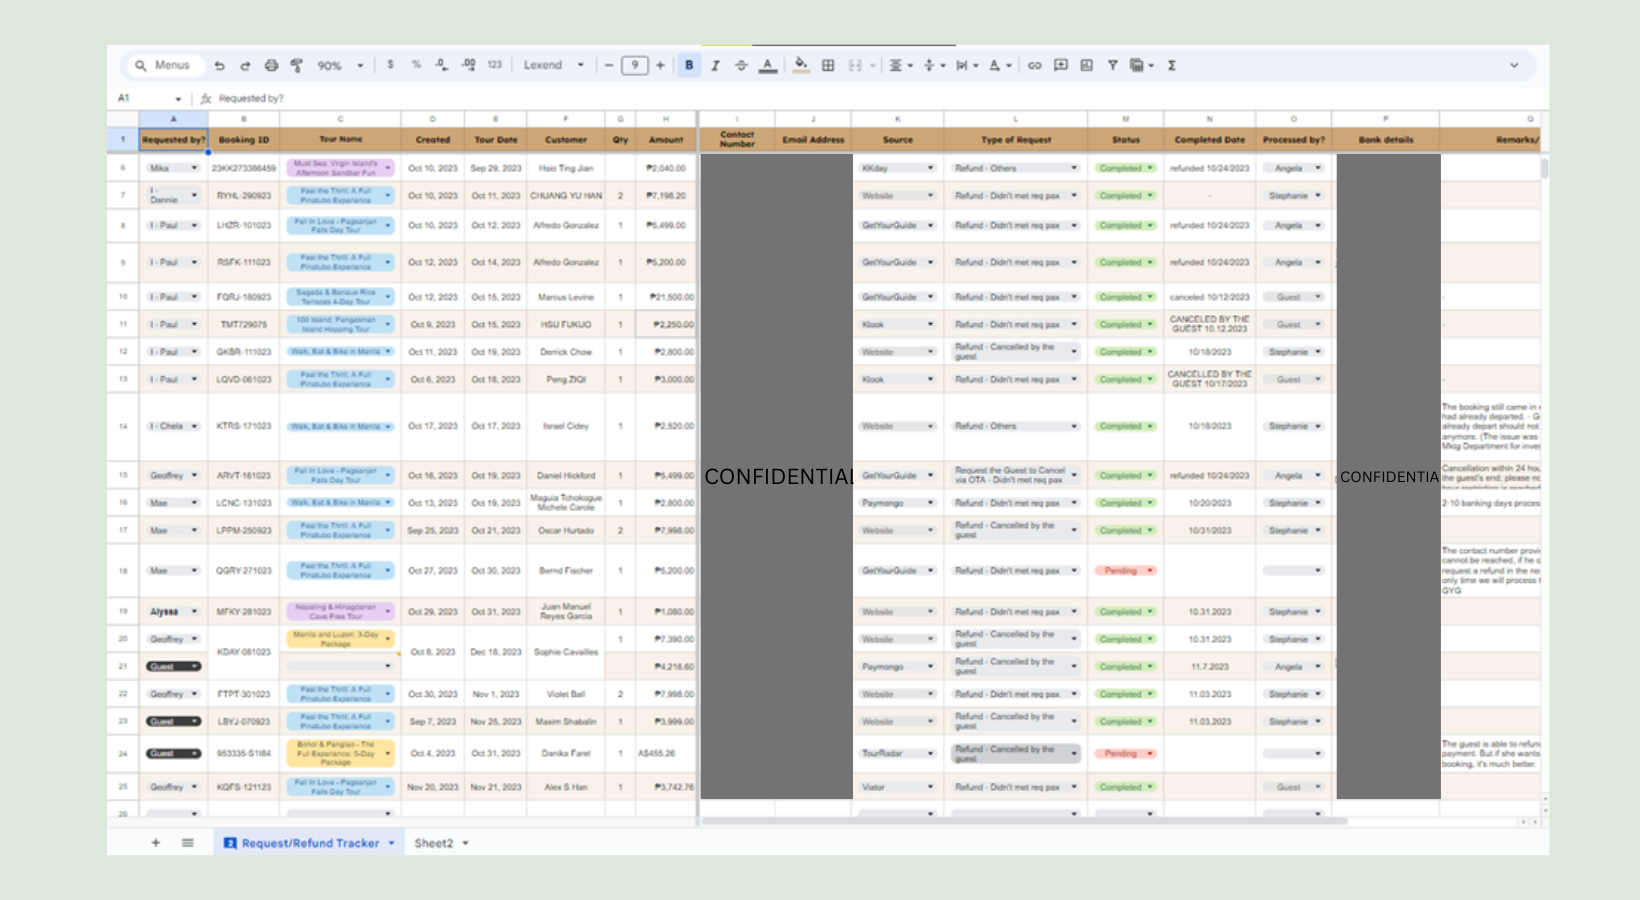Select the Booking ID header cell

coord(244,140)
